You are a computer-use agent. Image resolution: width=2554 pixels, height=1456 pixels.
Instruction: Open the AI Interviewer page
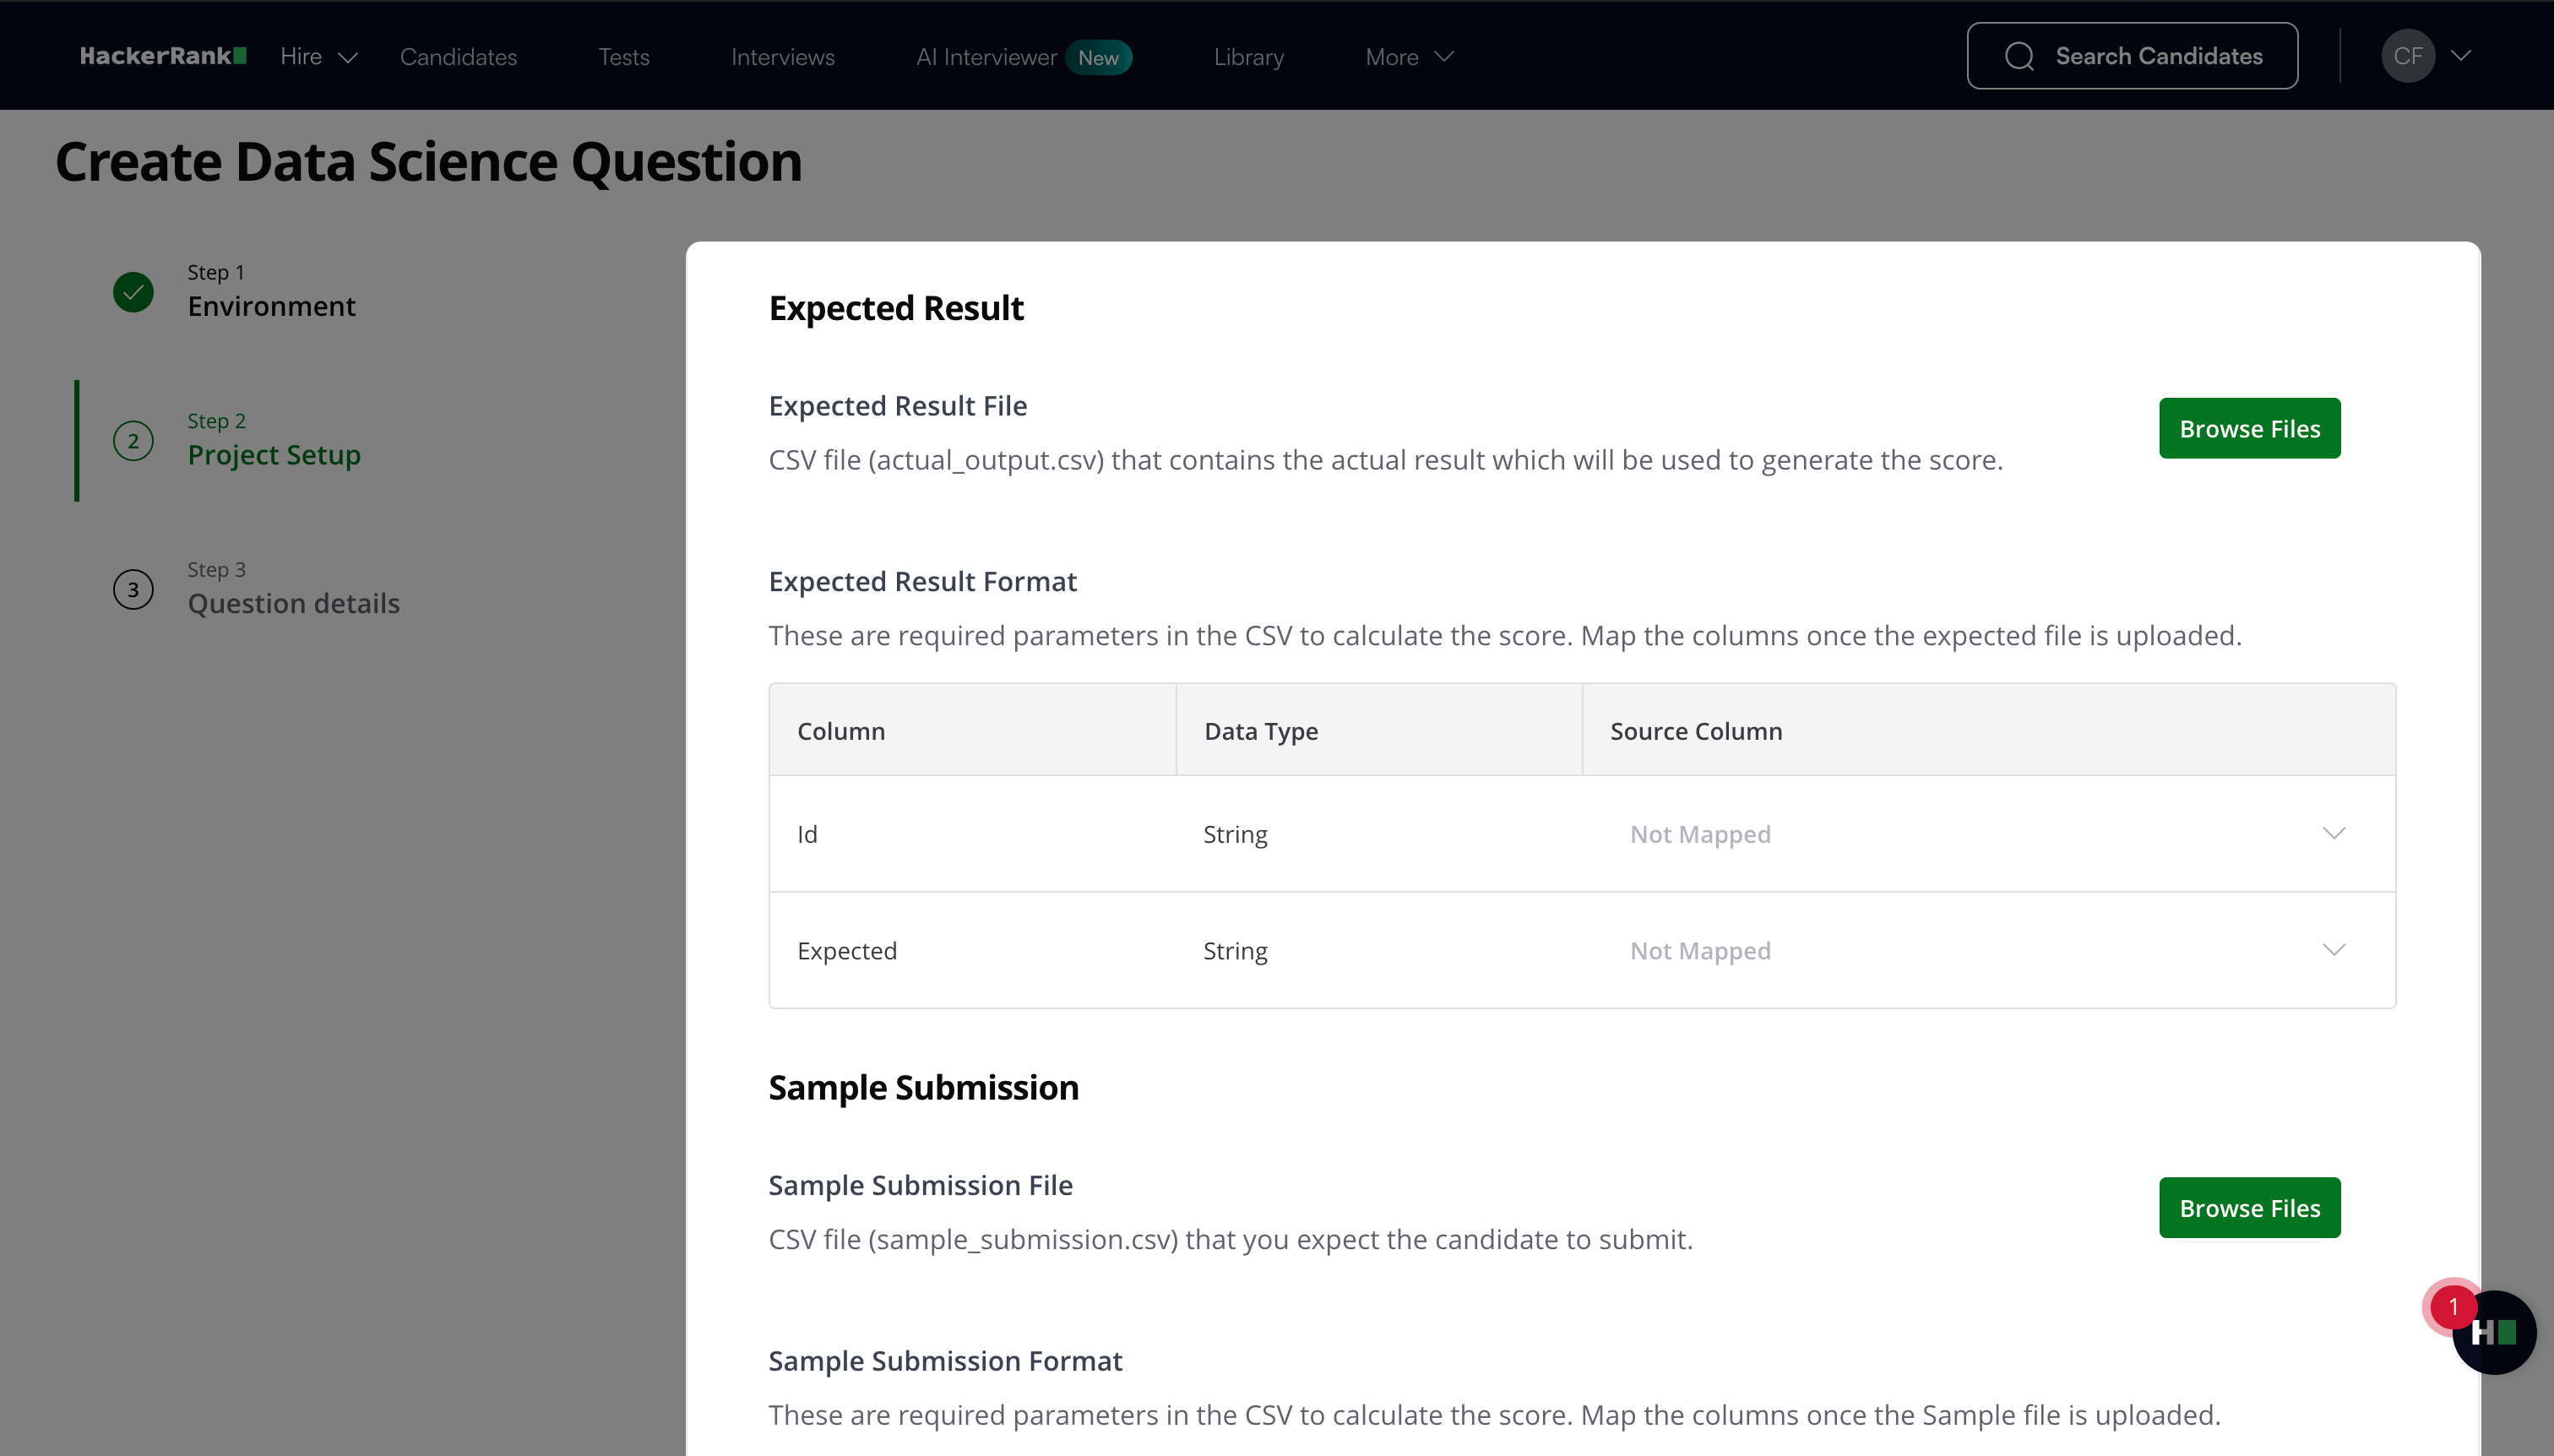point(986,57)
